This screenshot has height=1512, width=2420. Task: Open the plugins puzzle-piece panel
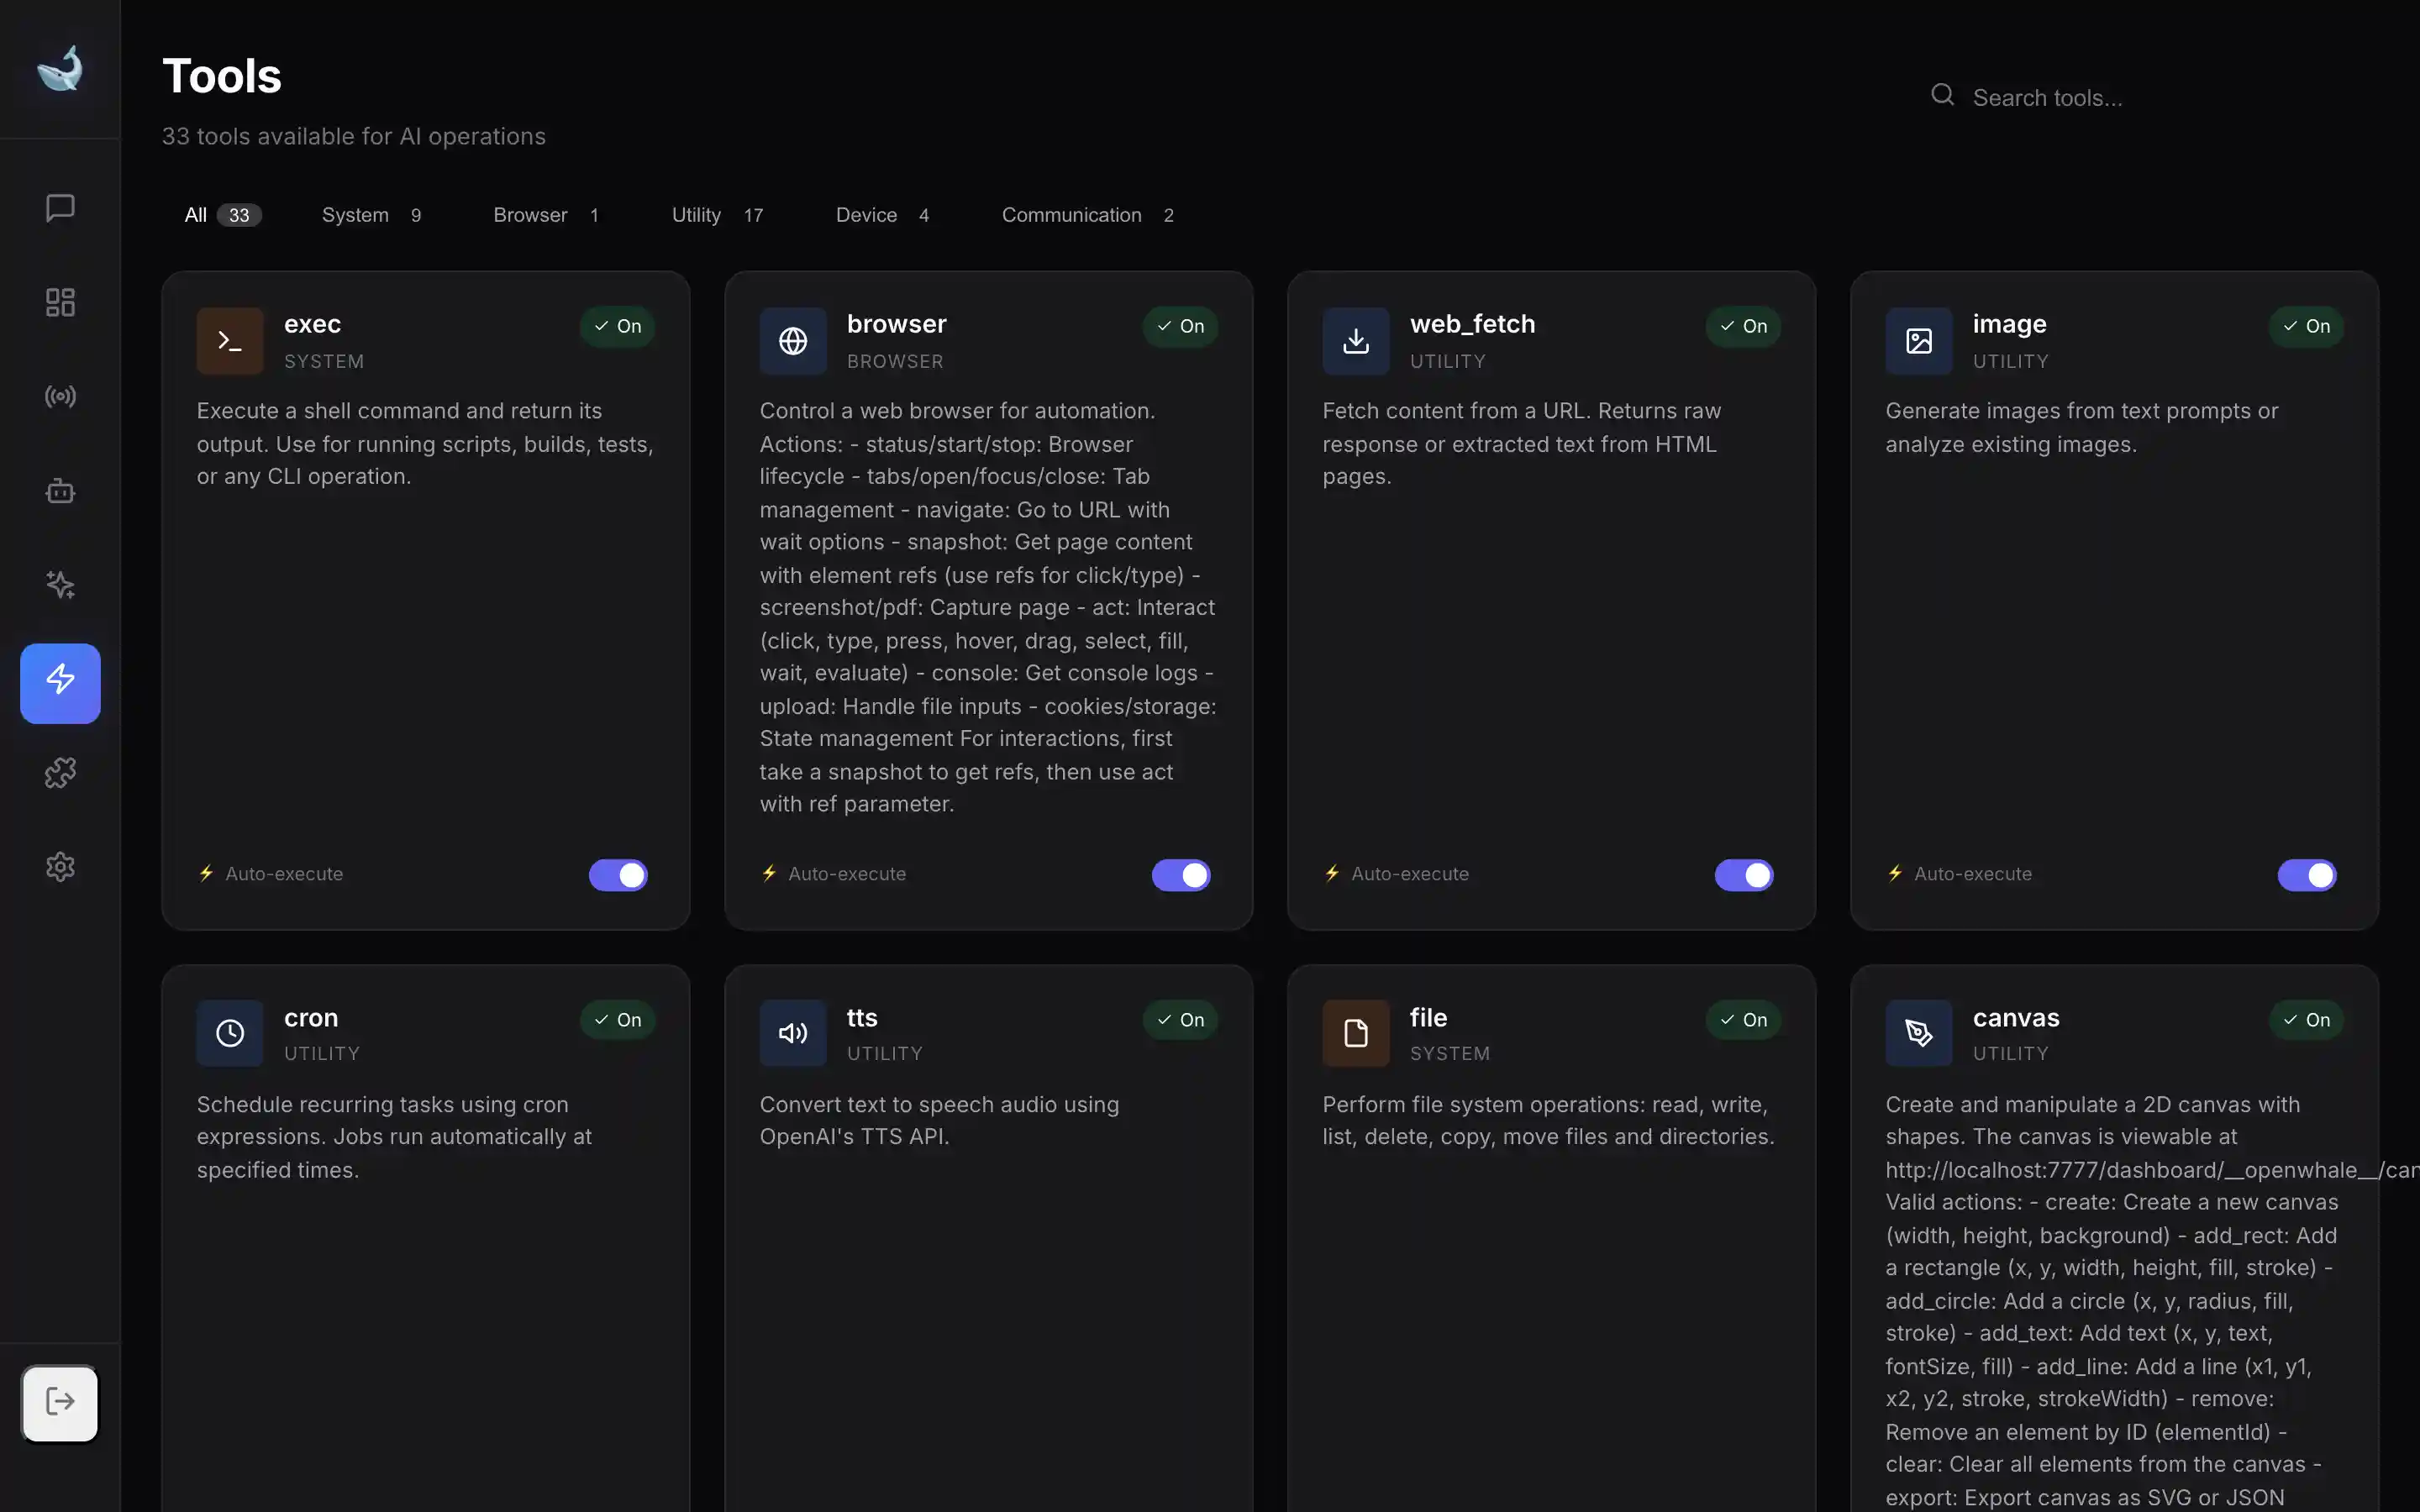(60, 771)
